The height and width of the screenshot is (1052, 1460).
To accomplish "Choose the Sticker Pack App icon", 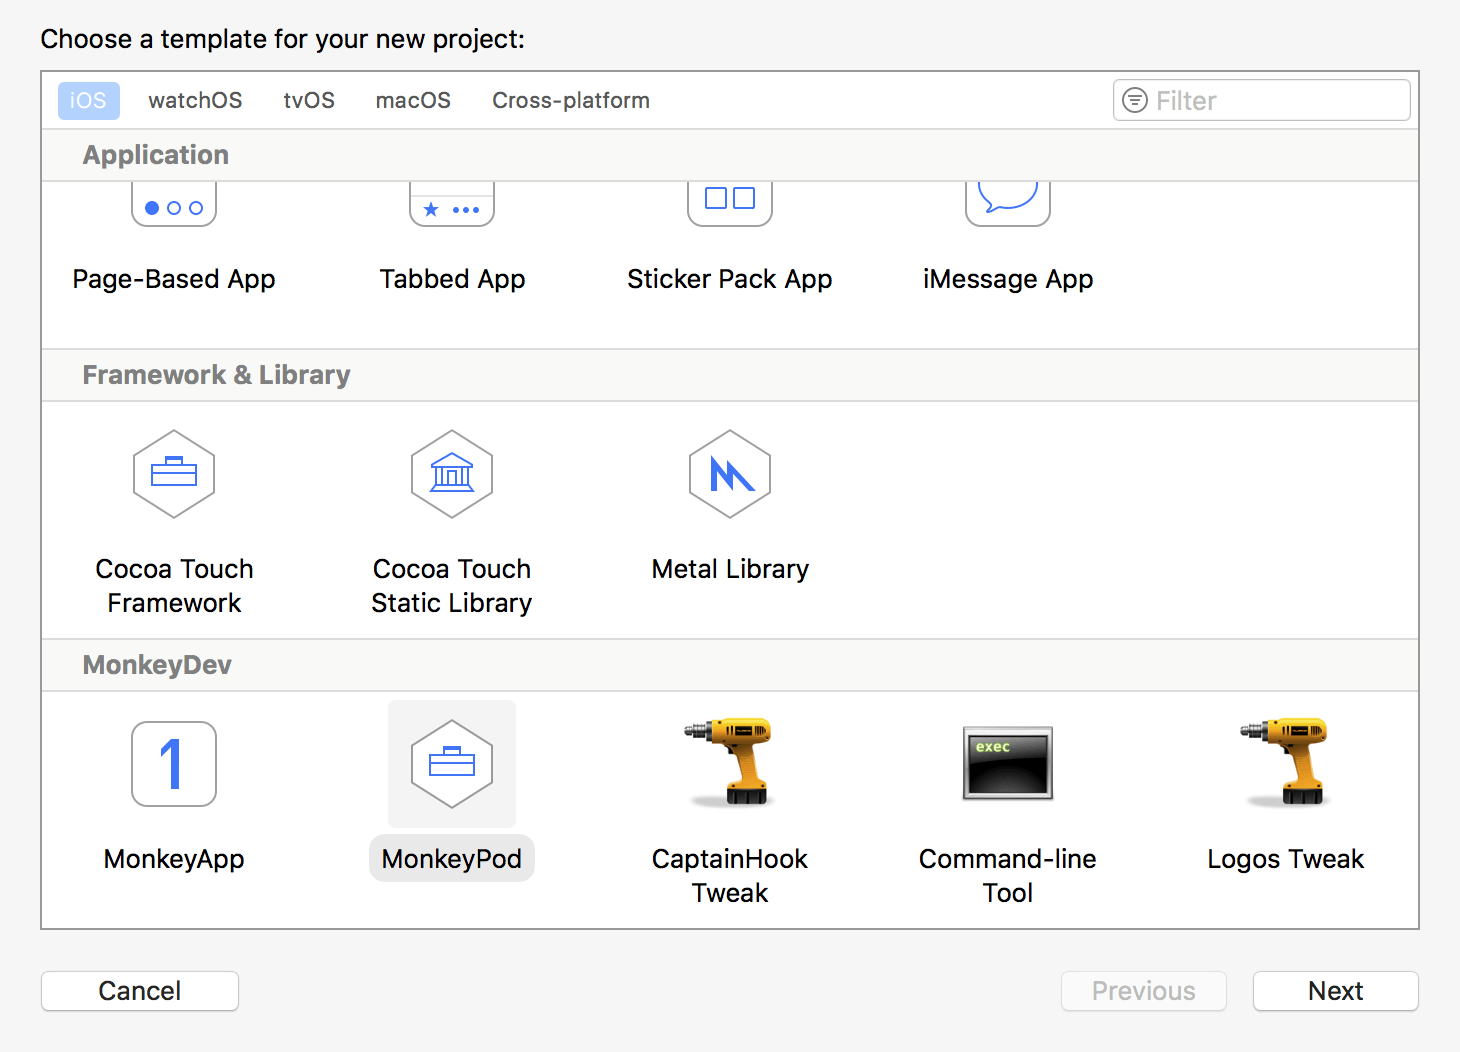I will click(730, 205).
